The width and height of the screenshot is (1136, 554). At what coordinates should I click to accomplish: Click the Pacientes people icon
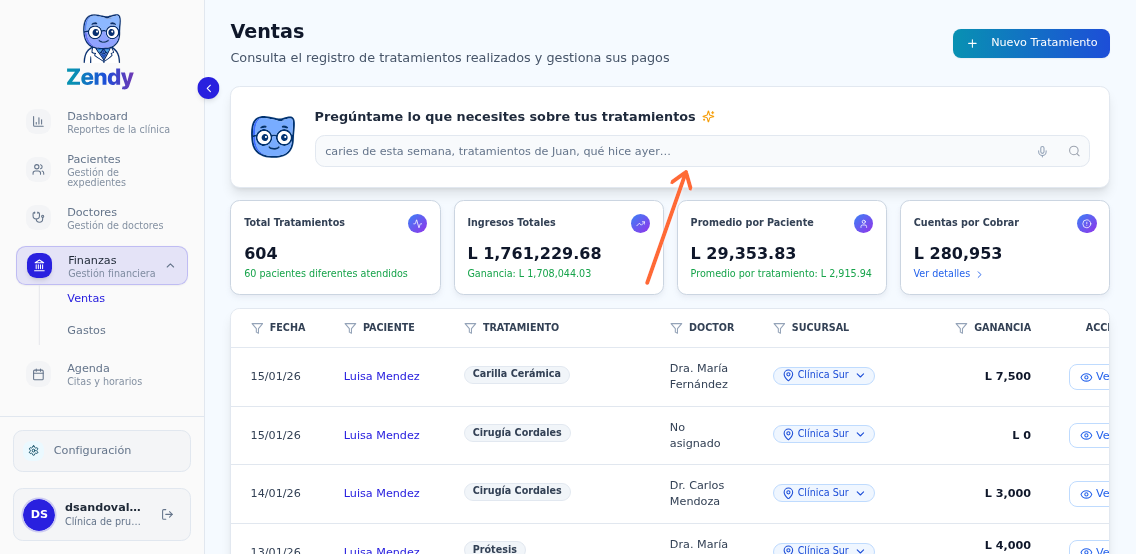pos(38,169)
